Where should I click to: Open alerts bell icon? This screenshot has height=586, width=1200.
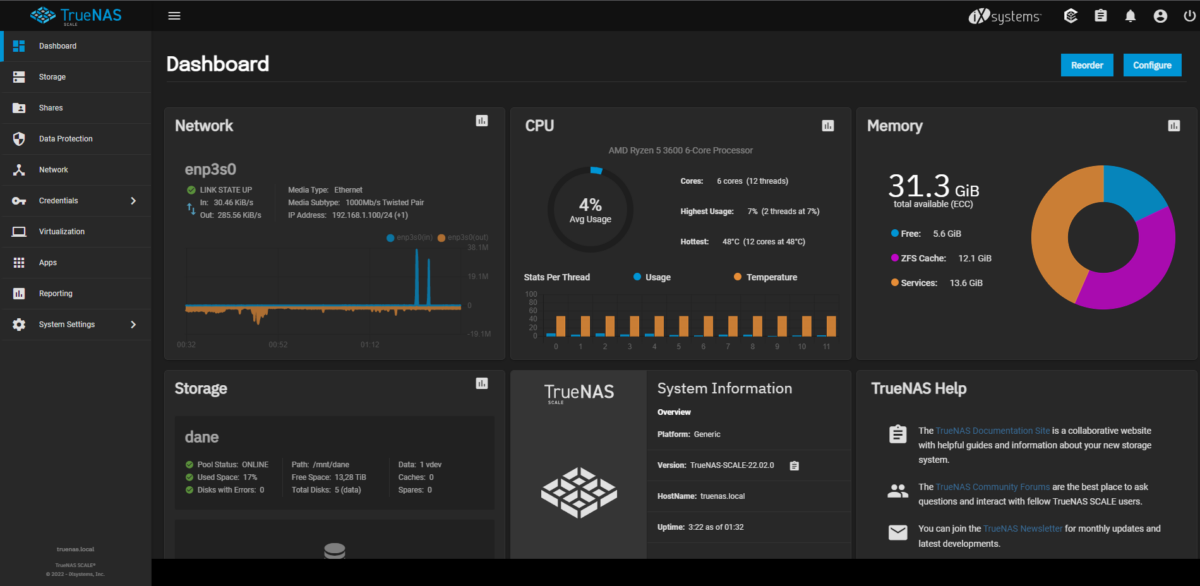pyautogui.click(x=1130, y=16)
